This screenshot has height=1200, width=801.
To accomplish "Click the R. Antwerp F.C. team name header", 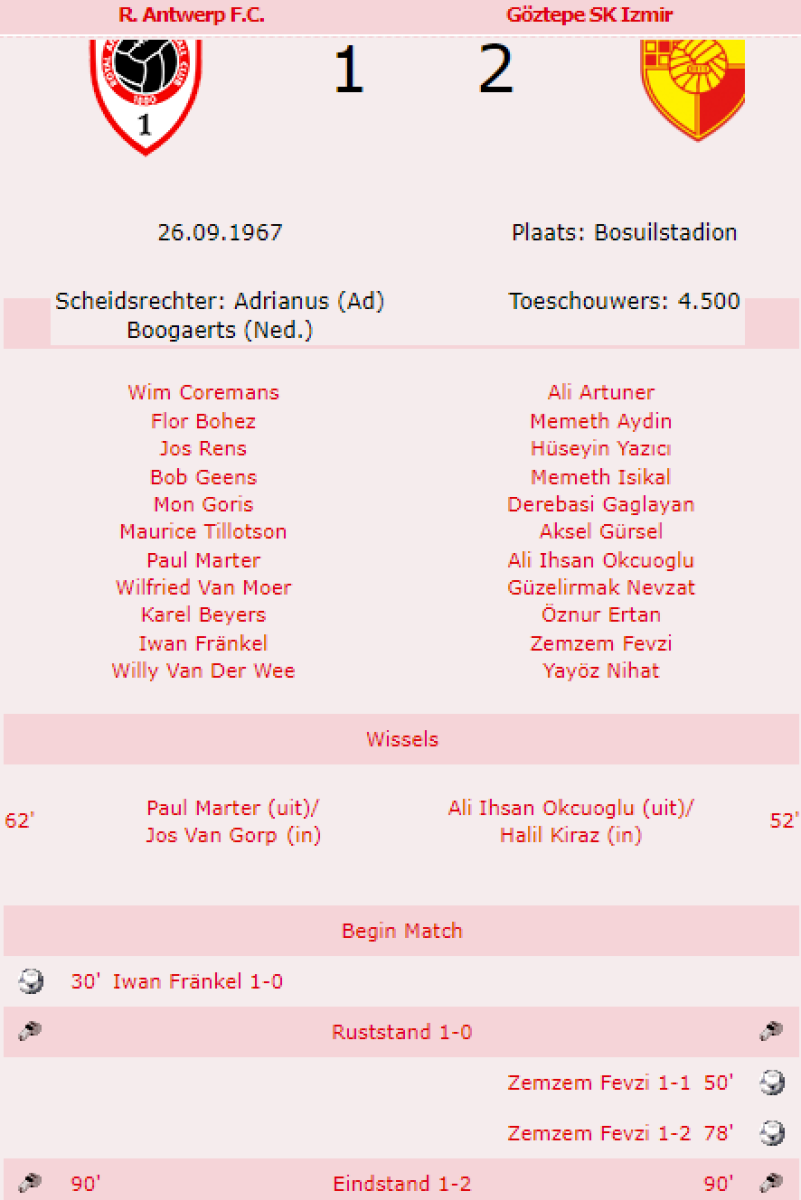I will click(191, 15).
